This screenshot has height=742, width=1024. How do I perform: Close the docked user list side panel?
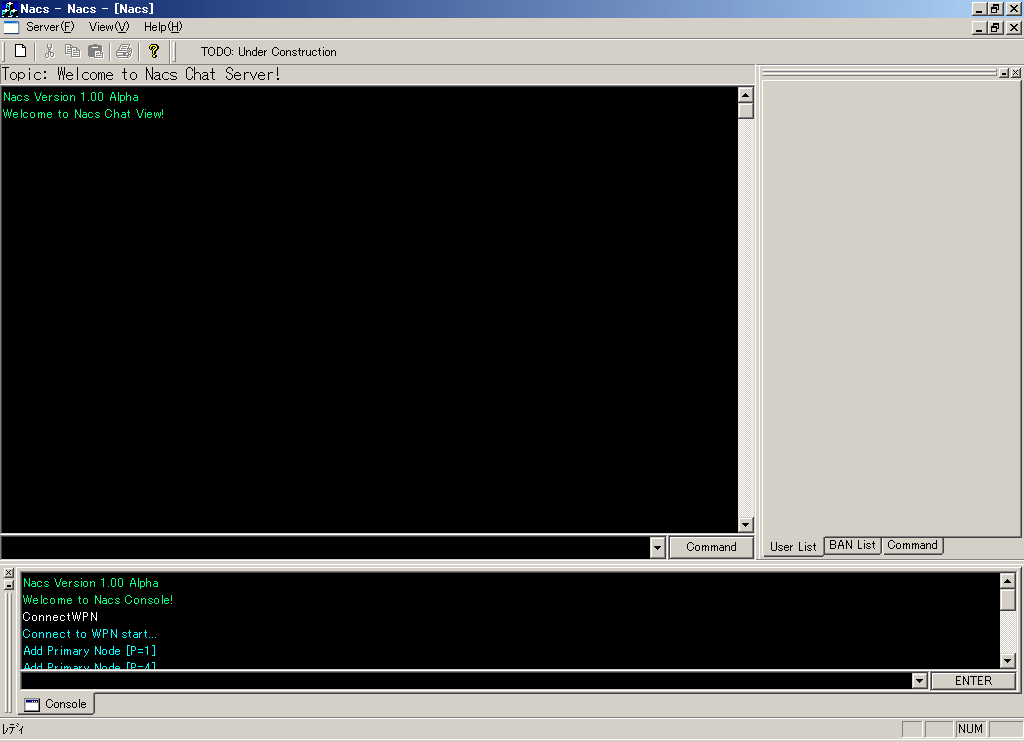pos(1016,73)
